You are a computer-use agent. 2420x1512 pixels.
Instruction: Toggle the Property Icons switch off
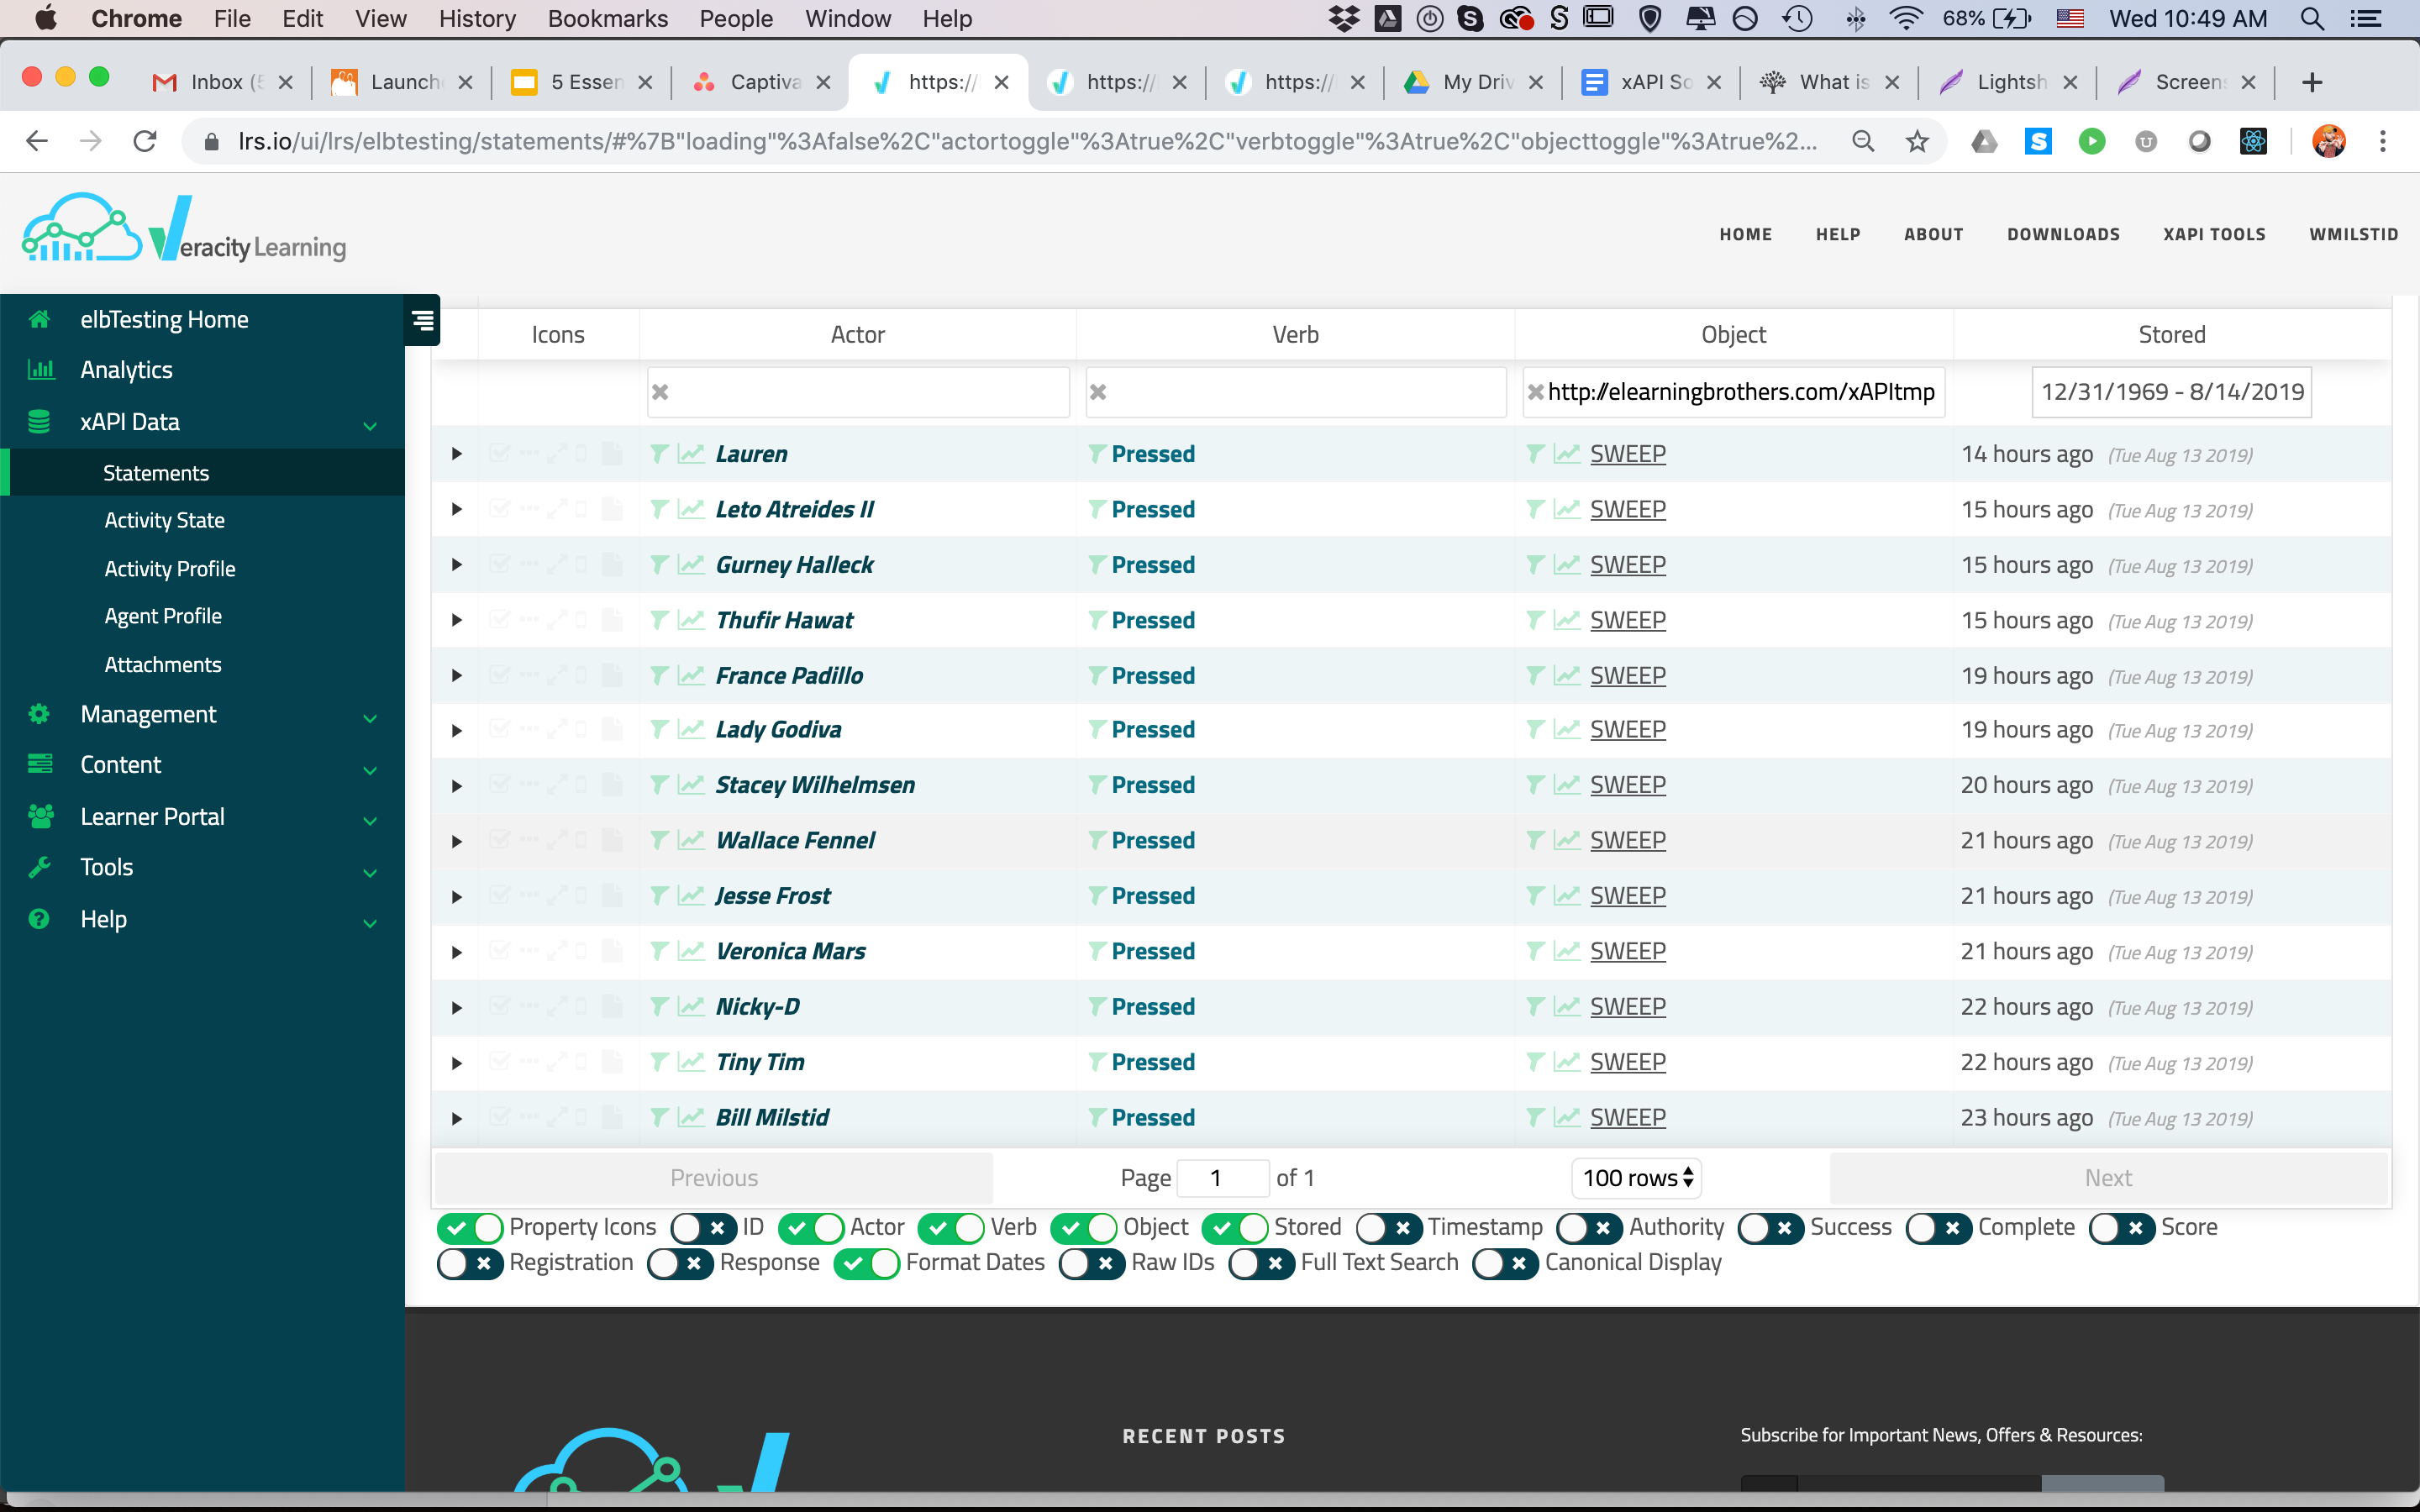(x=469, y=1227)
